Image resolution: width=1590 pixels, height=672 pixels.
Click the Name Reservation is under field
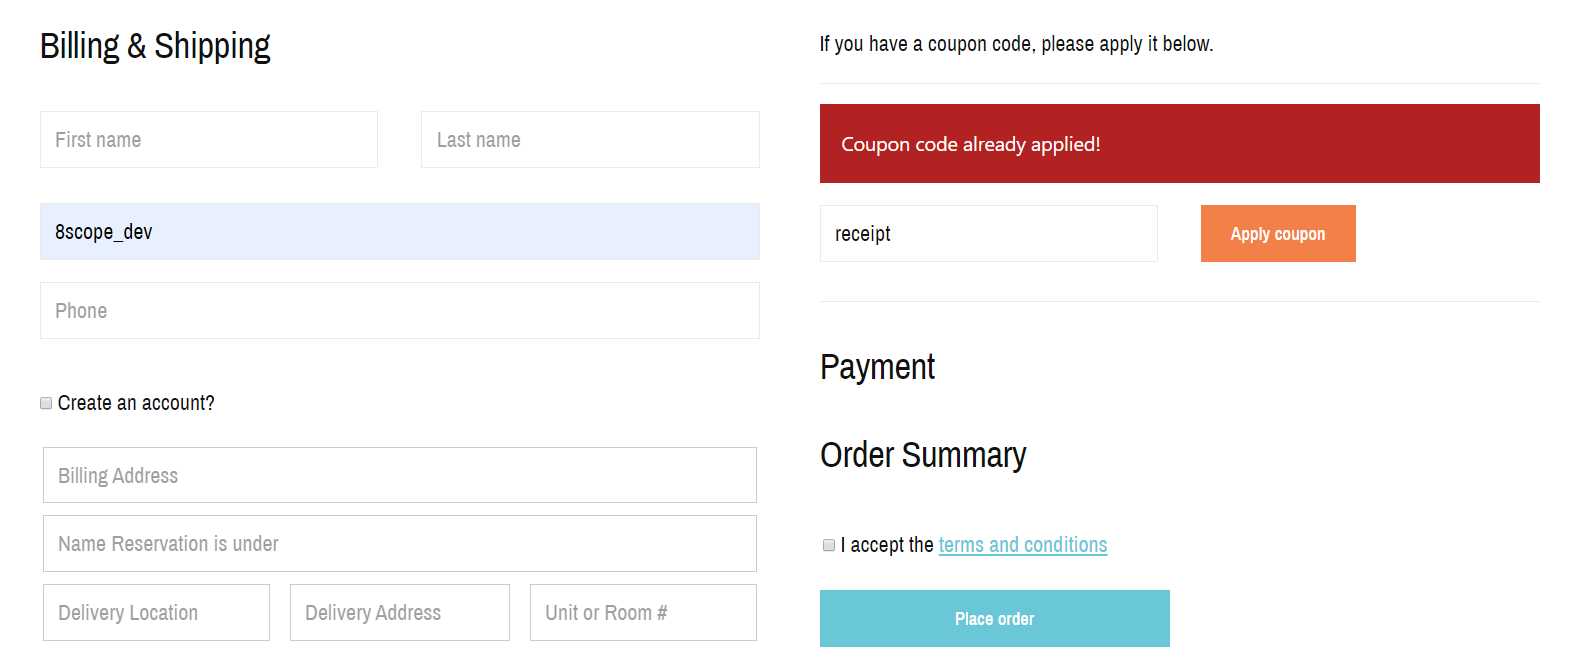point(398,543)
